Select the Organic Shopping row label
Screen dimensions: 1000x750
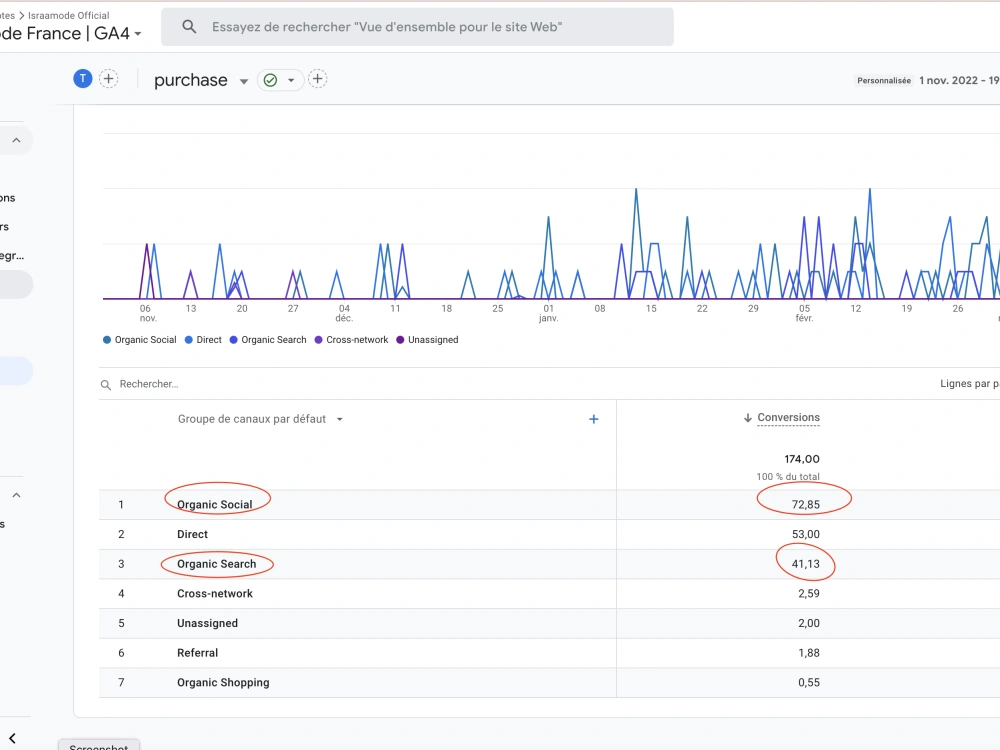pyautogui.click(x=223, y=682)
